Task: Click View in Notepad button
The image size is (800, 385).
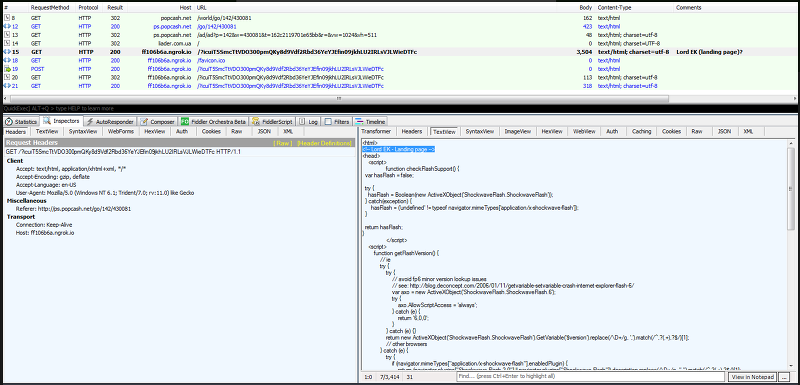Action: click(x=753, y=377)
